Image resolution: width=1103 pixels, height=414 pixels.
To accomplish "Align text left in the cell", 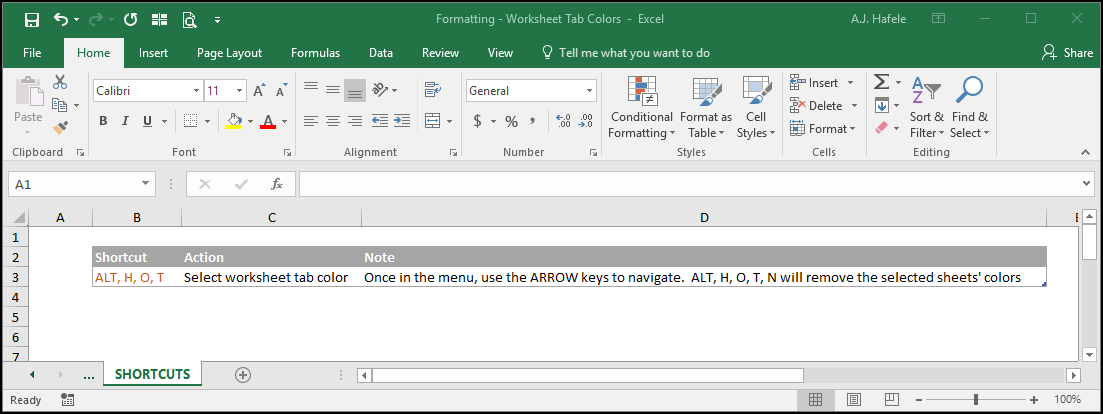I will (x=310, y=121).
